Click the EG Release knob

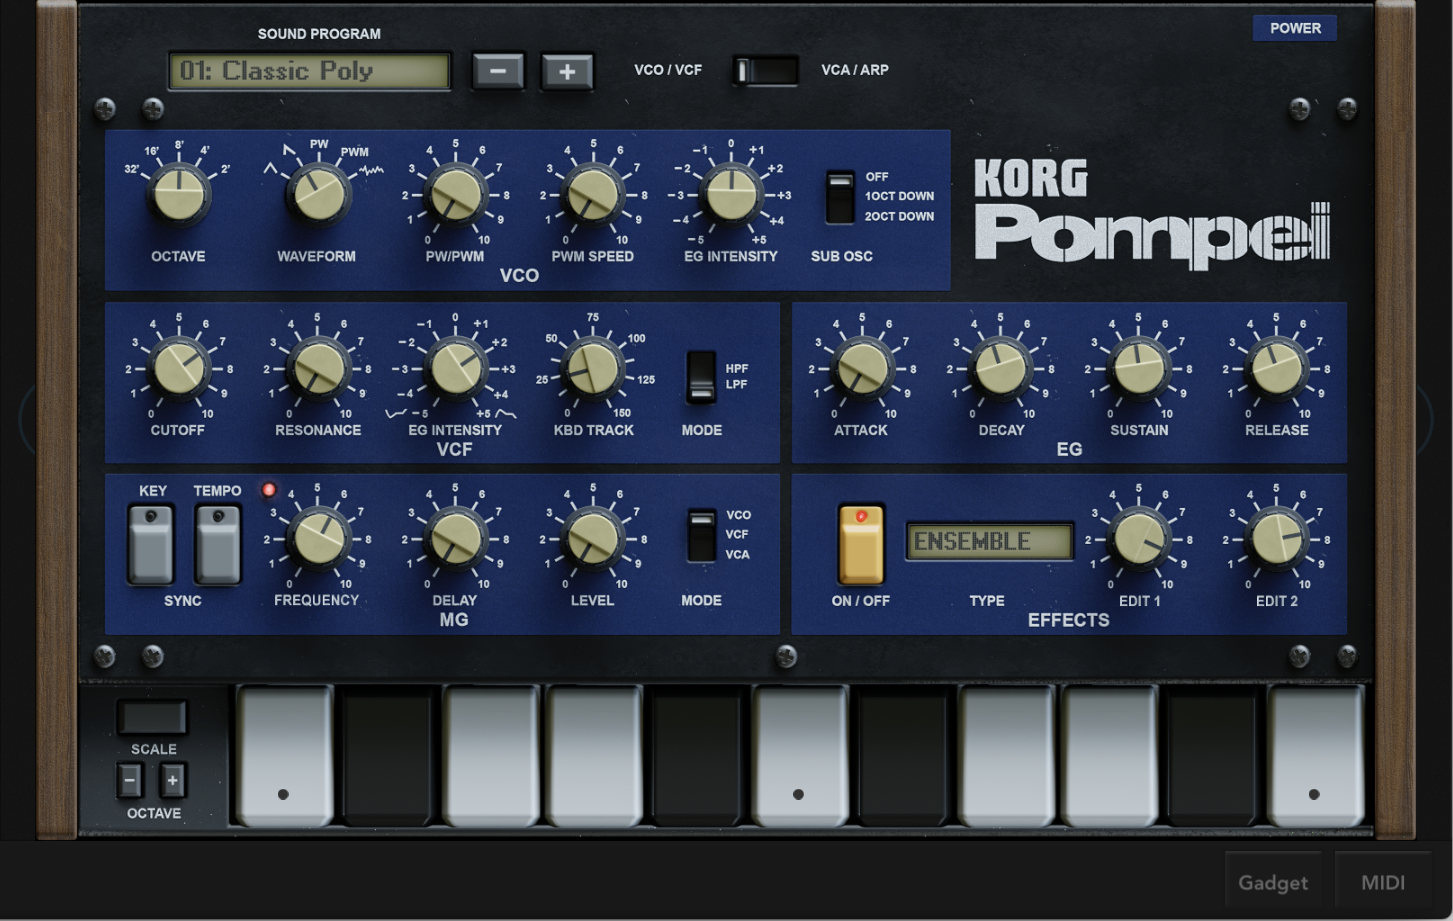click(1276, 368)
